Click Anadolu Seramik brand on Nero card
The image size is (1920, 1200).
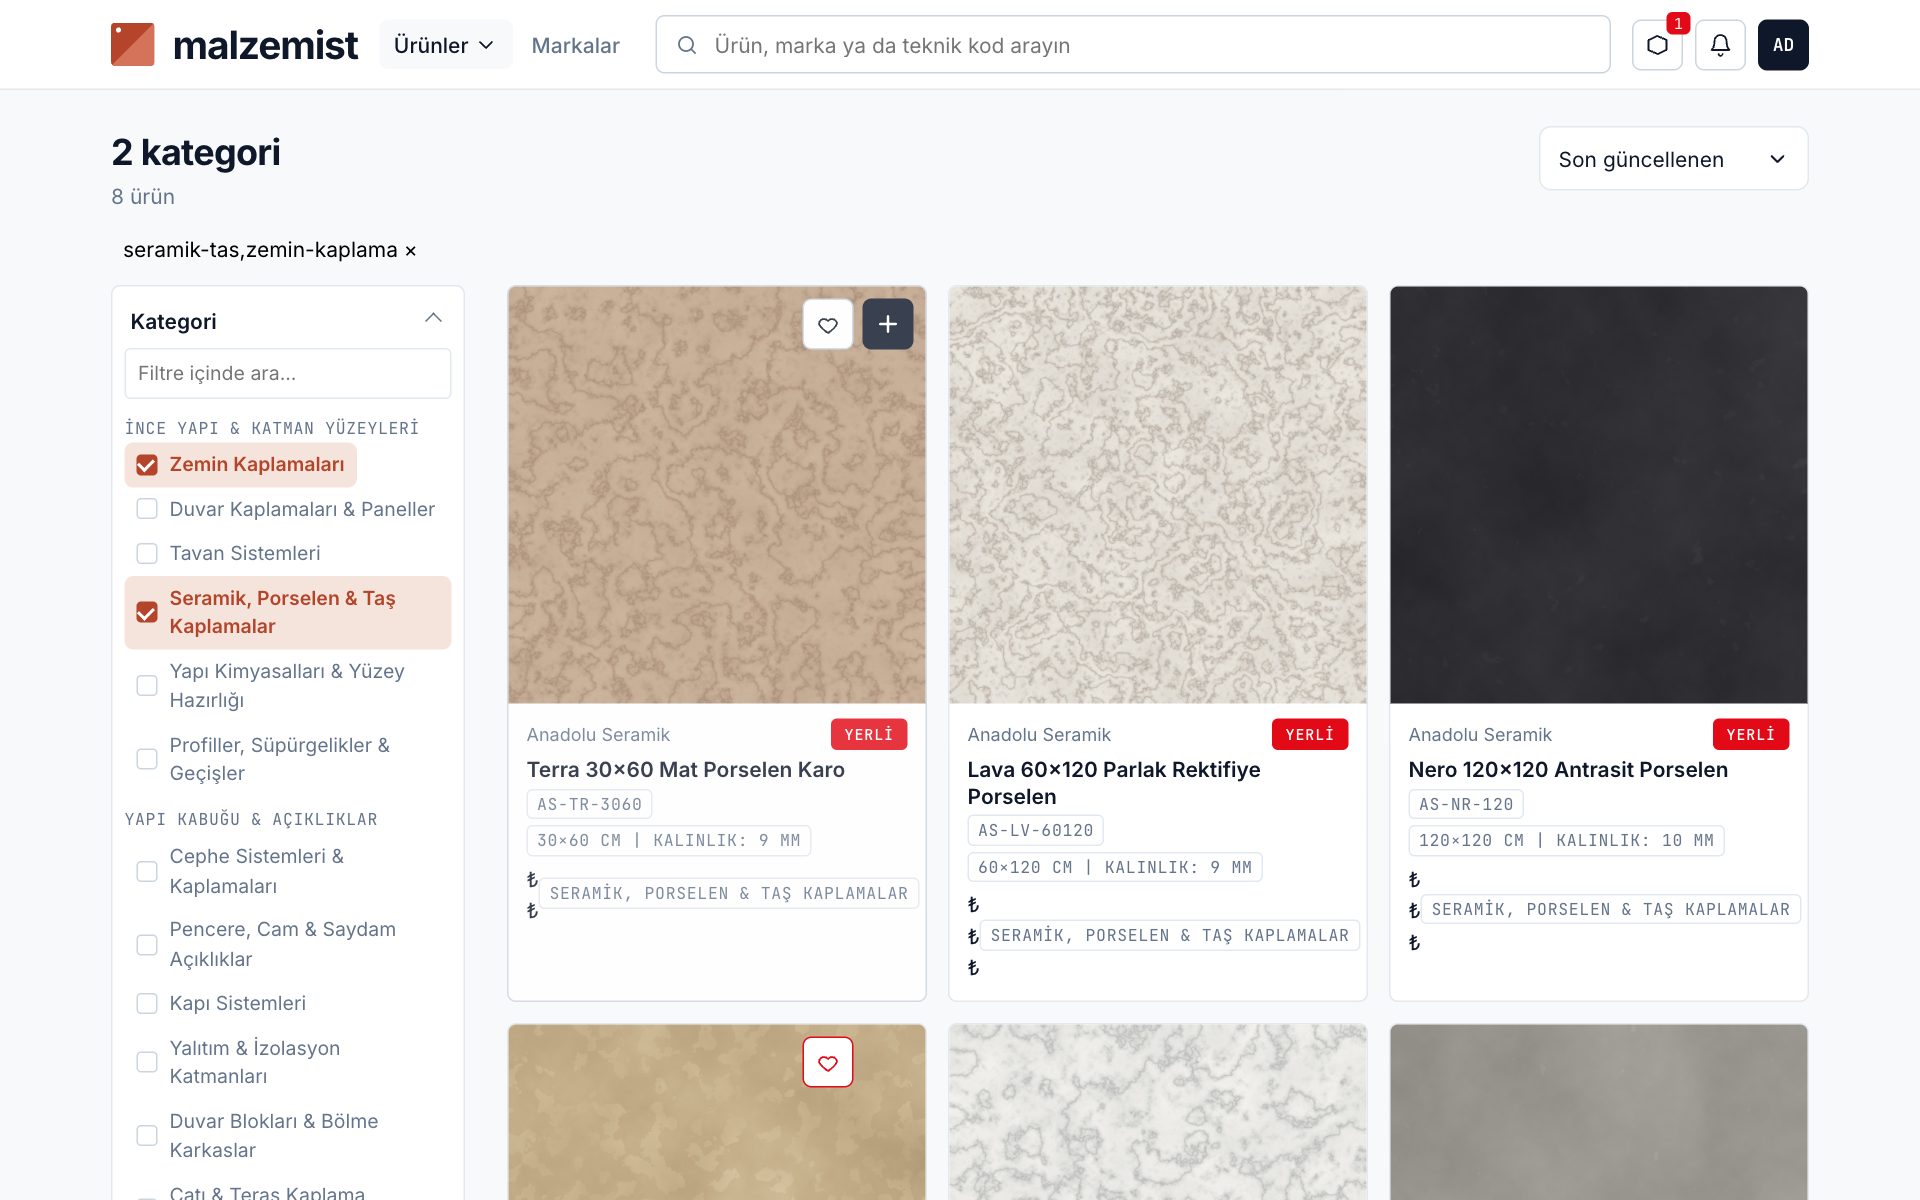click(x=1480, y=734)
